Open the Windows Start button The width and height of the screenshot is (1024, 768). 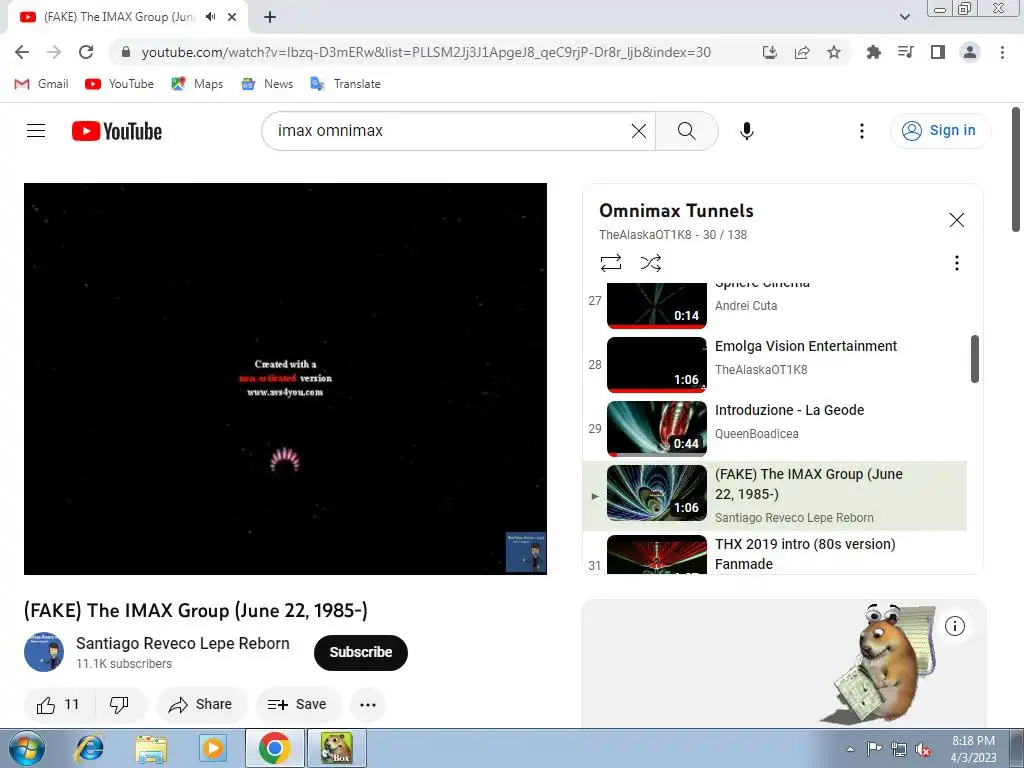click(27, 748)
